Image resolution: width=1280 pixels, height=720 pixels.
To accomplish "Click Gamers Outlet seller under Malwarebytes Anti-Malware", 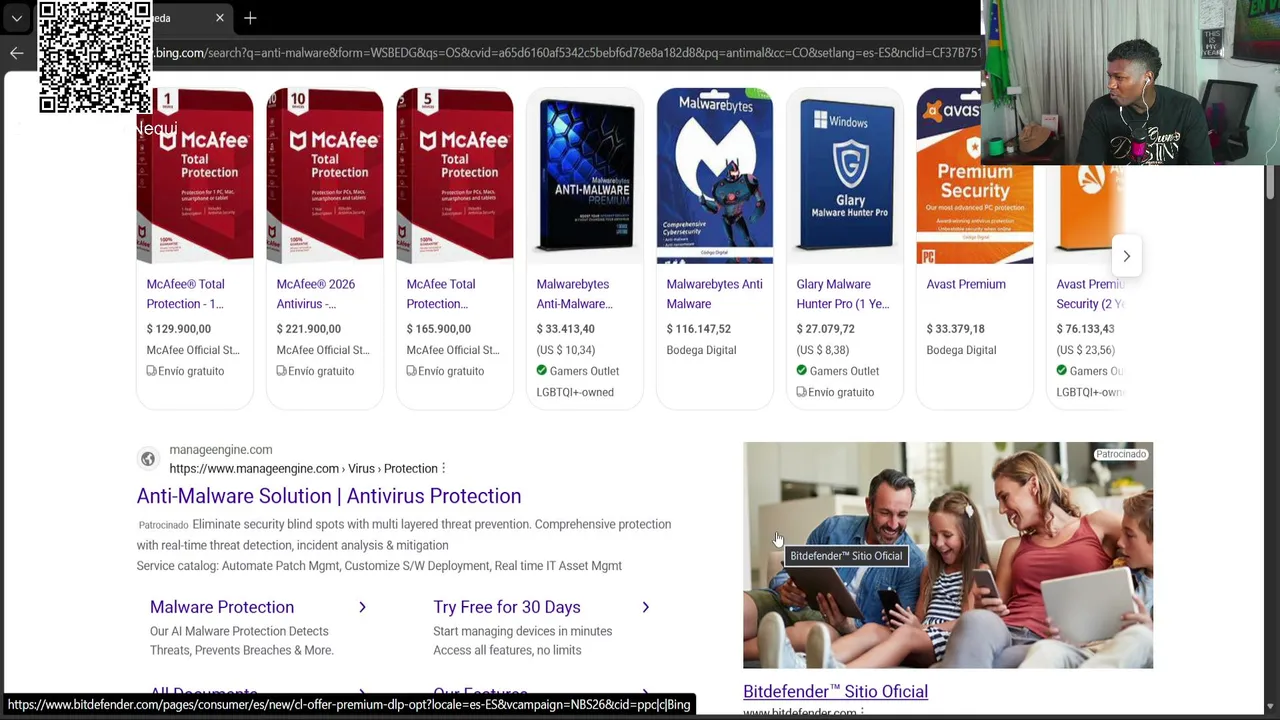I will (584, 371).
